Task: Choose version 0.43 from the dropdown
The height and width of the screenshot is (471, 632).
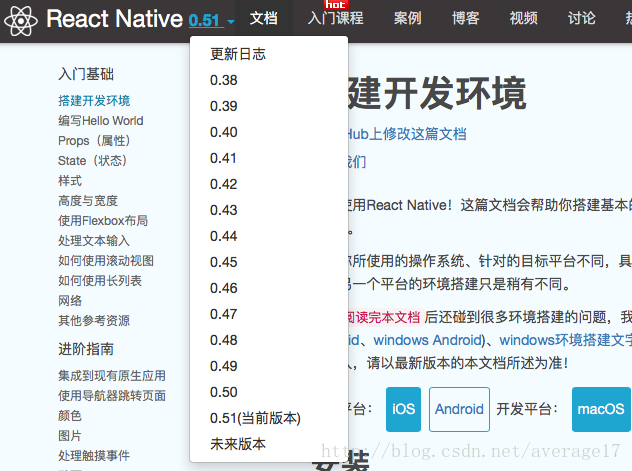Action: point(224,210)
